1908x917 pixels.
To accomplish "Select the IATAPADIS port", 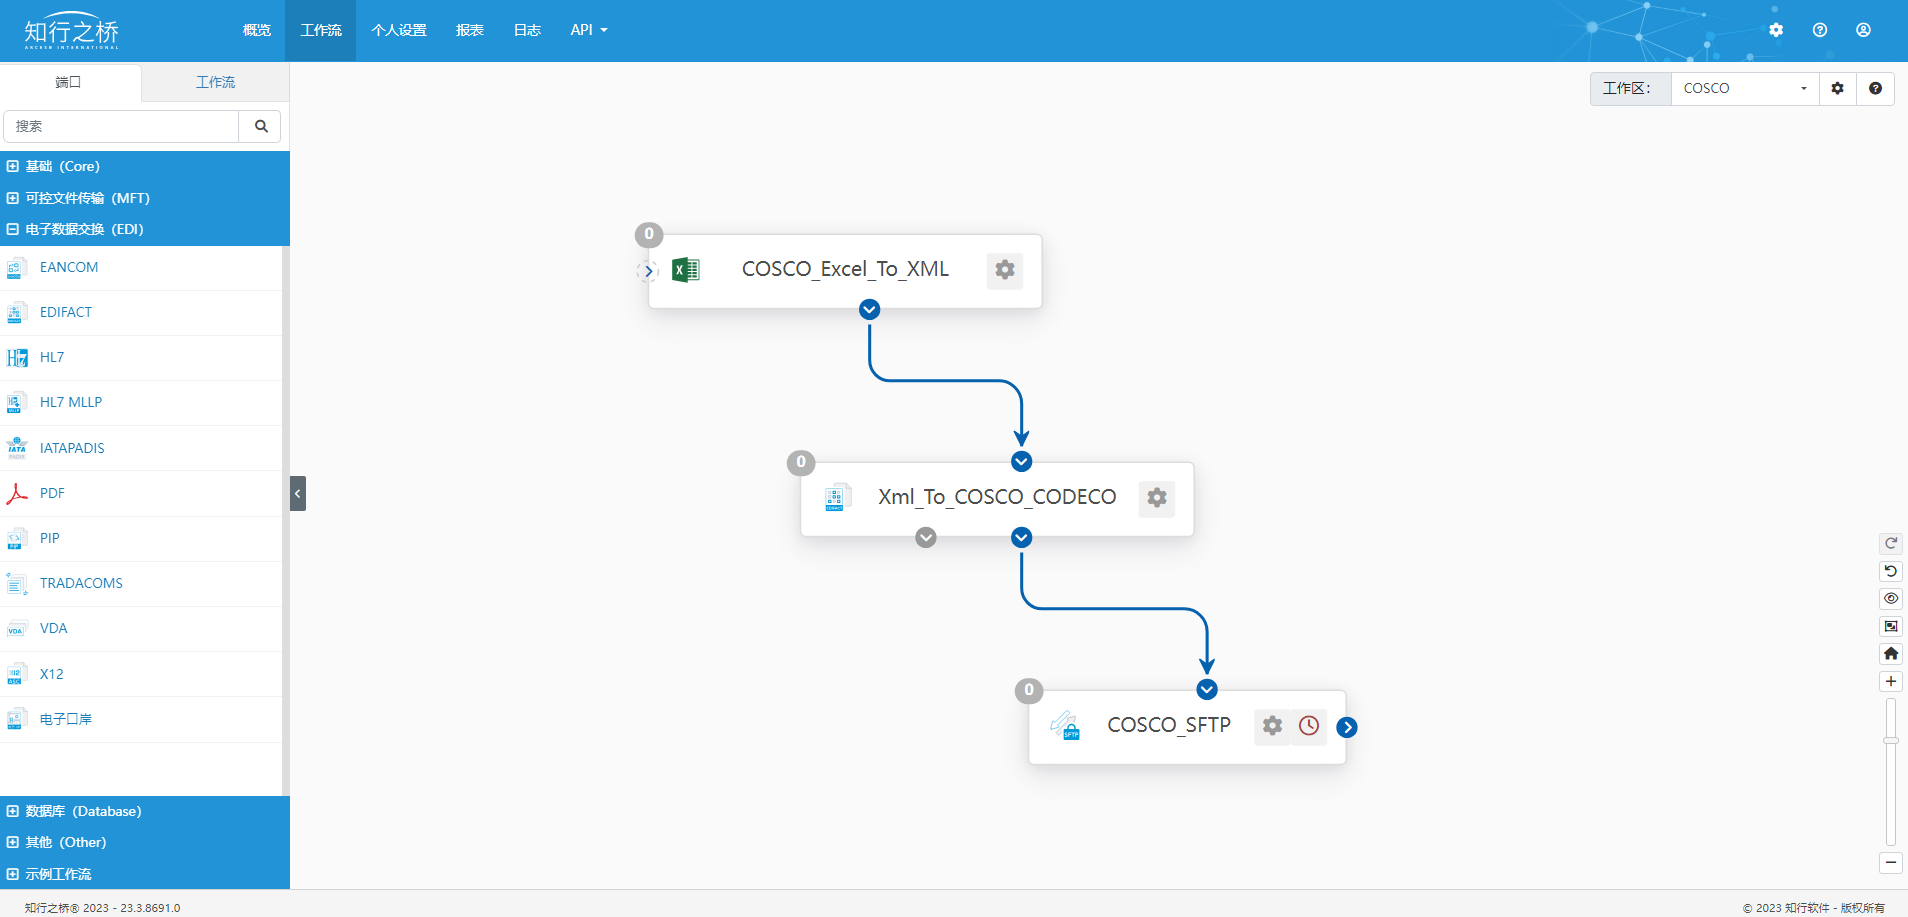I will [141, 448].
